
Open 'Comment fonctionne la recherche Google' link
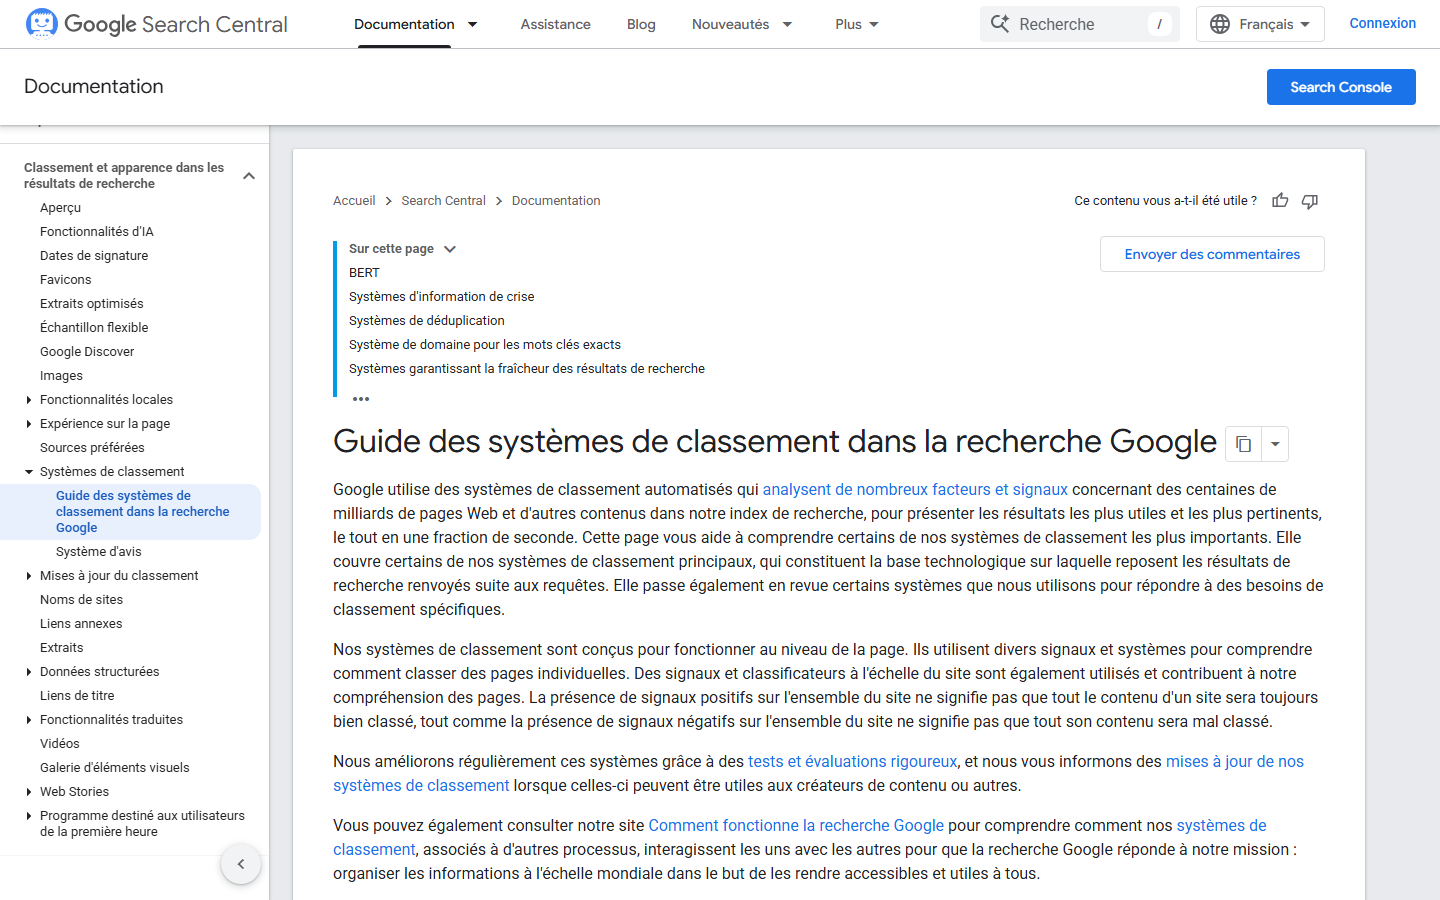[796, 826]
